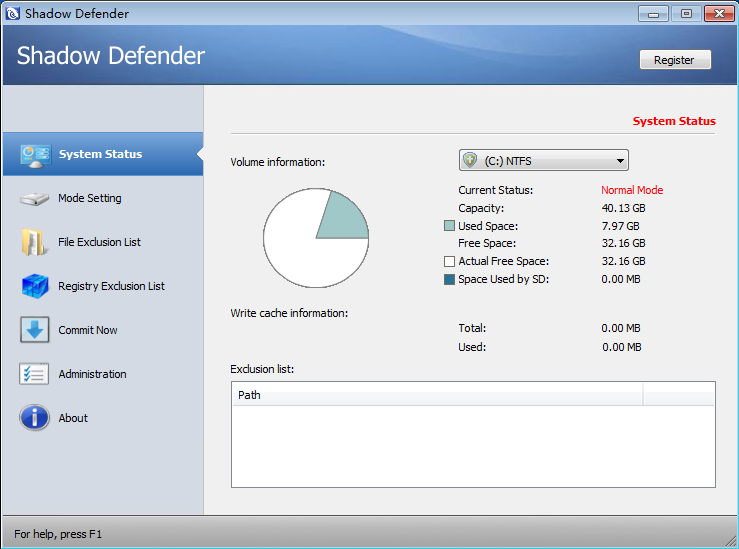Click the File Exclusion List folder icon
Screen dimensions: 739x549
(34, 242)
